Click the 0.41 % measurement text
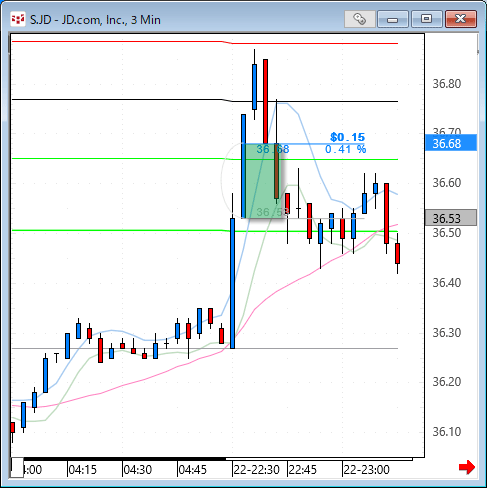 (346, 149)
